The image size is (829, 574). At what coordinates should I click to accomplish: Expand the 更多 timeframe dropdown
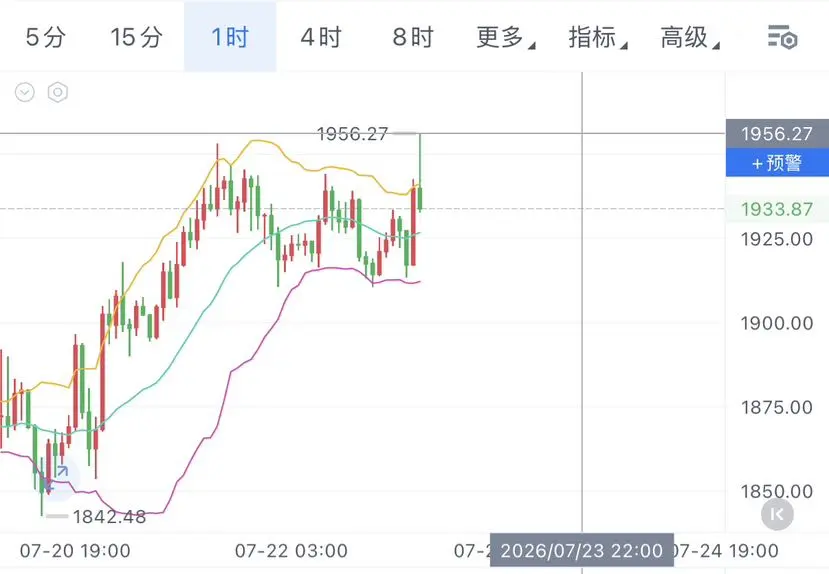coord(505,38)
